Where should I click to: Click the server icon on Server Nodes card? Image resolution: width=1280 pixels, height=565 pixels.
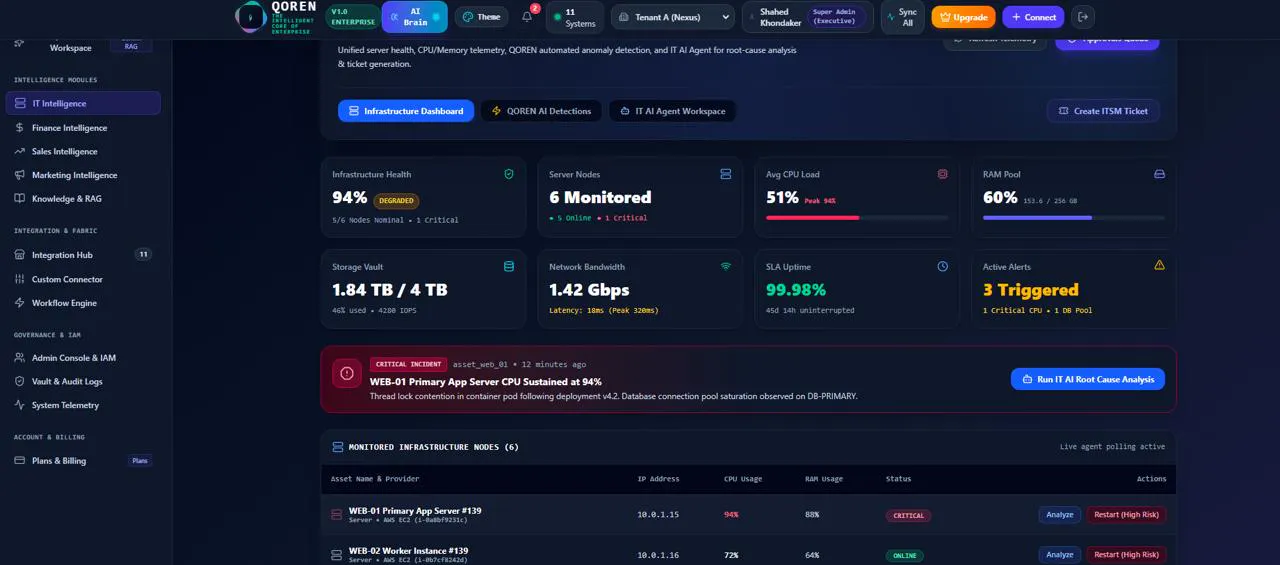point(725,174)
